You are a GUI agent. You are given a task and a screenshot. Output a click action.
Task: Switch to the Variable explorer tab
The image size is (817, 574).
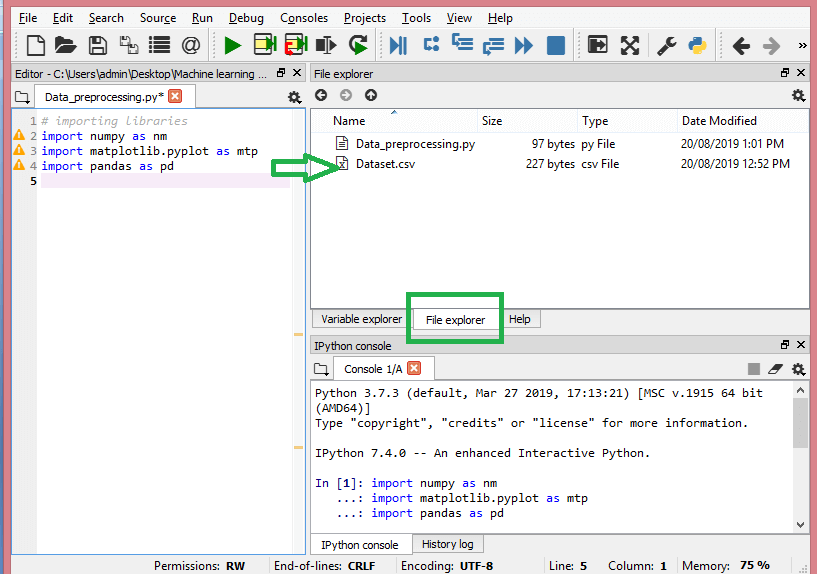361,319
